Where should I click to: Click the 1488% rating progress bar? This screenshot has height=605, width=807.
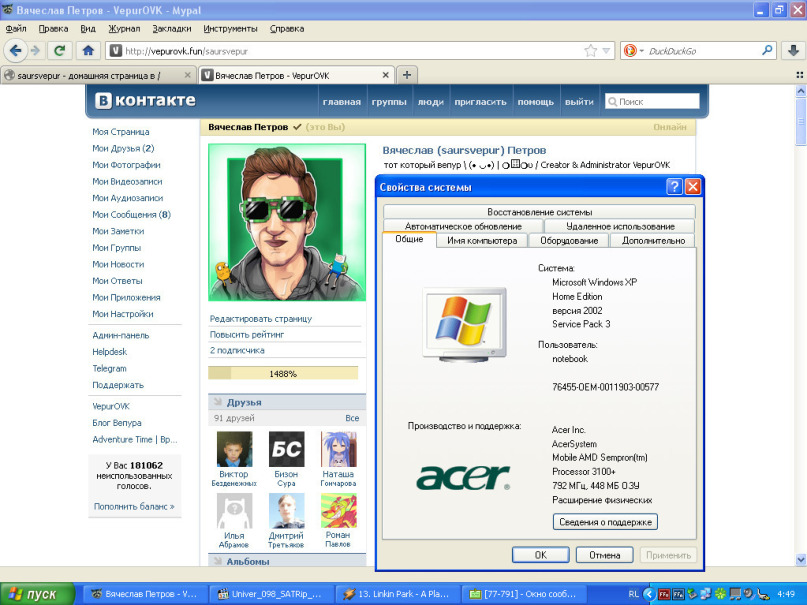tap(283, 373)
